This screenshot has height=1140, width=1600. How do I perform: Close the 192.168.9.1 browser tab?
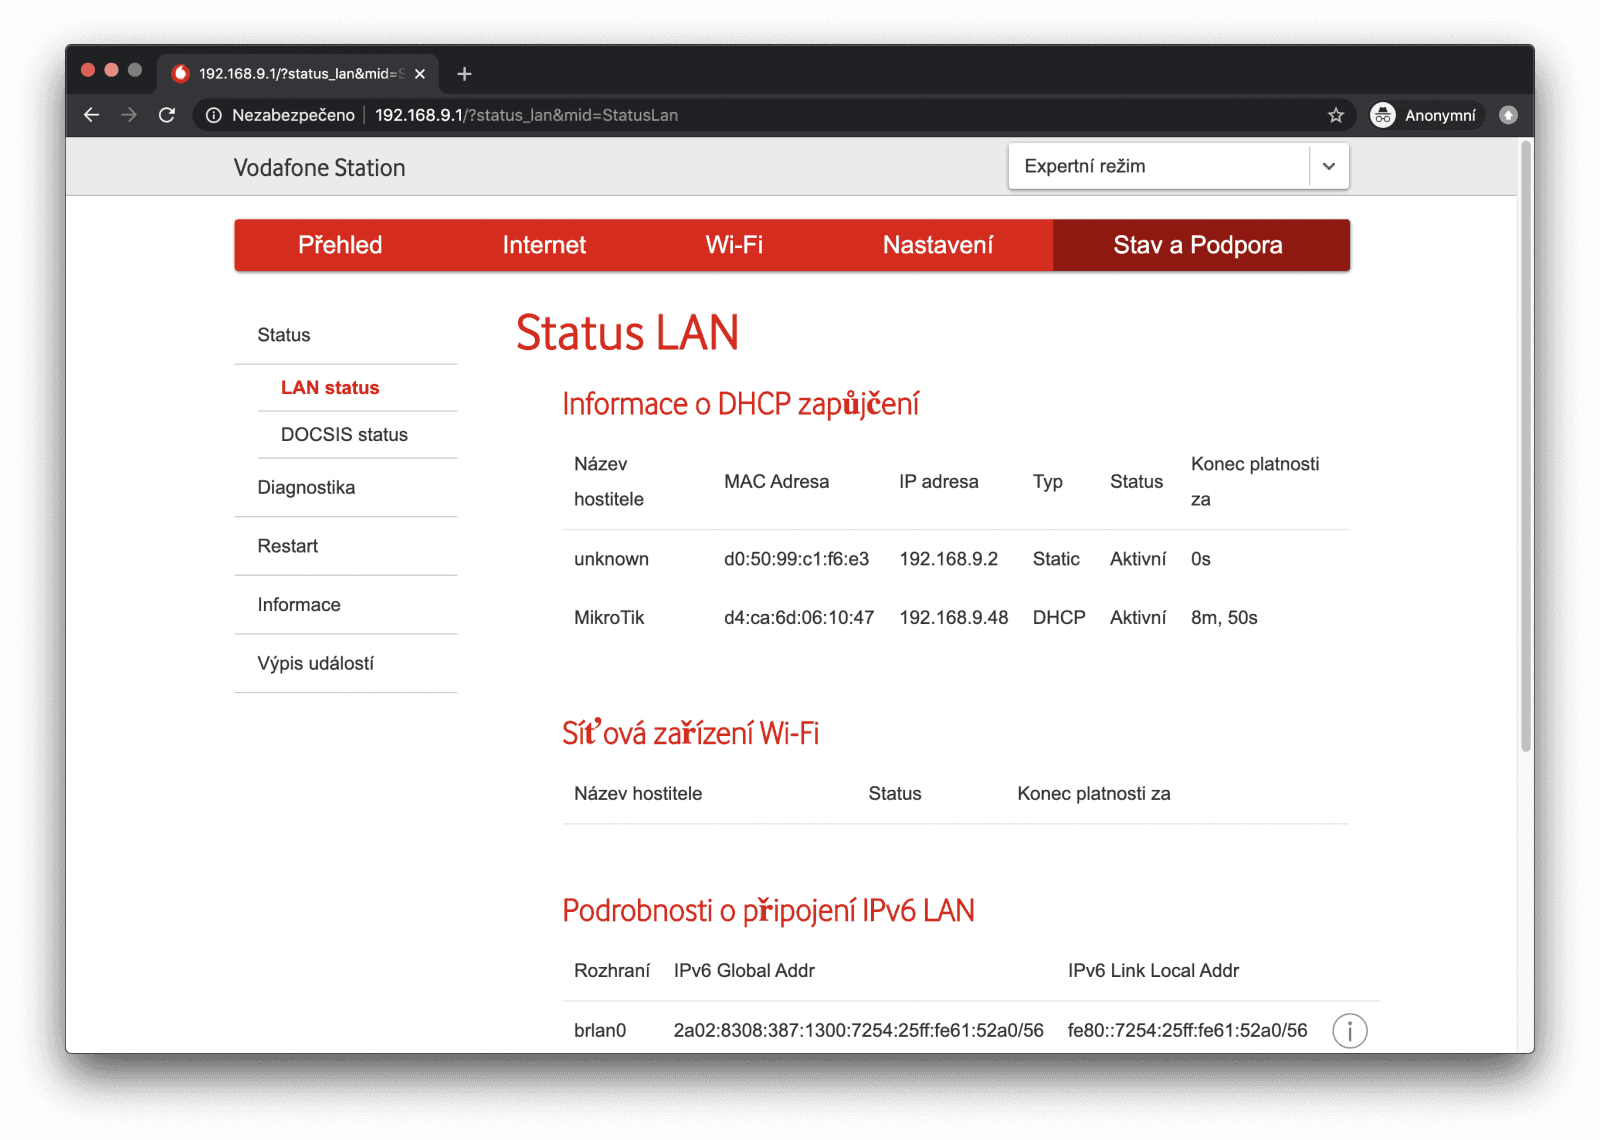(x=420, y=74)
